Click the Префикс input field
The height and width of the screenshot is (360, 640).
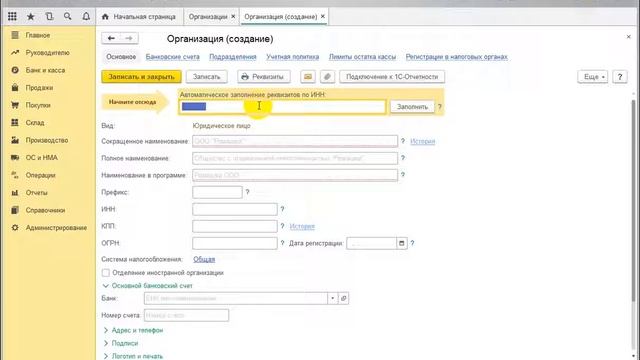[217, 192]
